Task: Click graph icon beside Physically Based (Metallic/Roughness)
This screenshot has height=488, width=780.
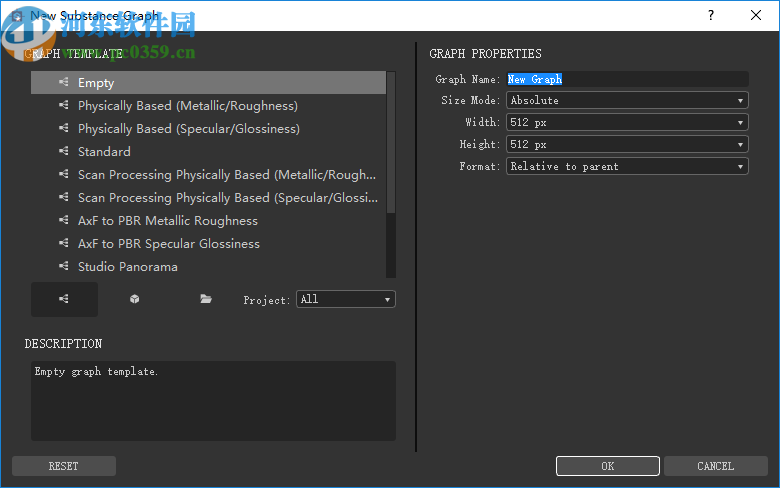Action: point(64,104)
